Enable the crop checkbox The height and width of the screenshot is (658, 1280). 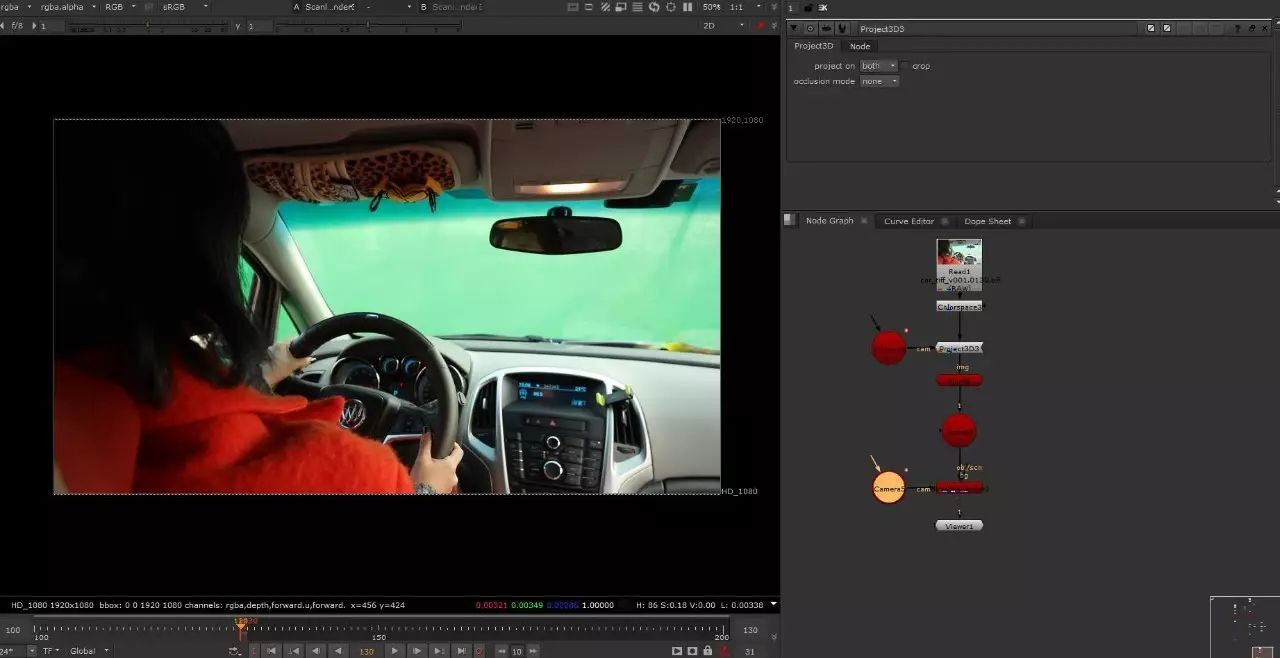coord(905,66)
